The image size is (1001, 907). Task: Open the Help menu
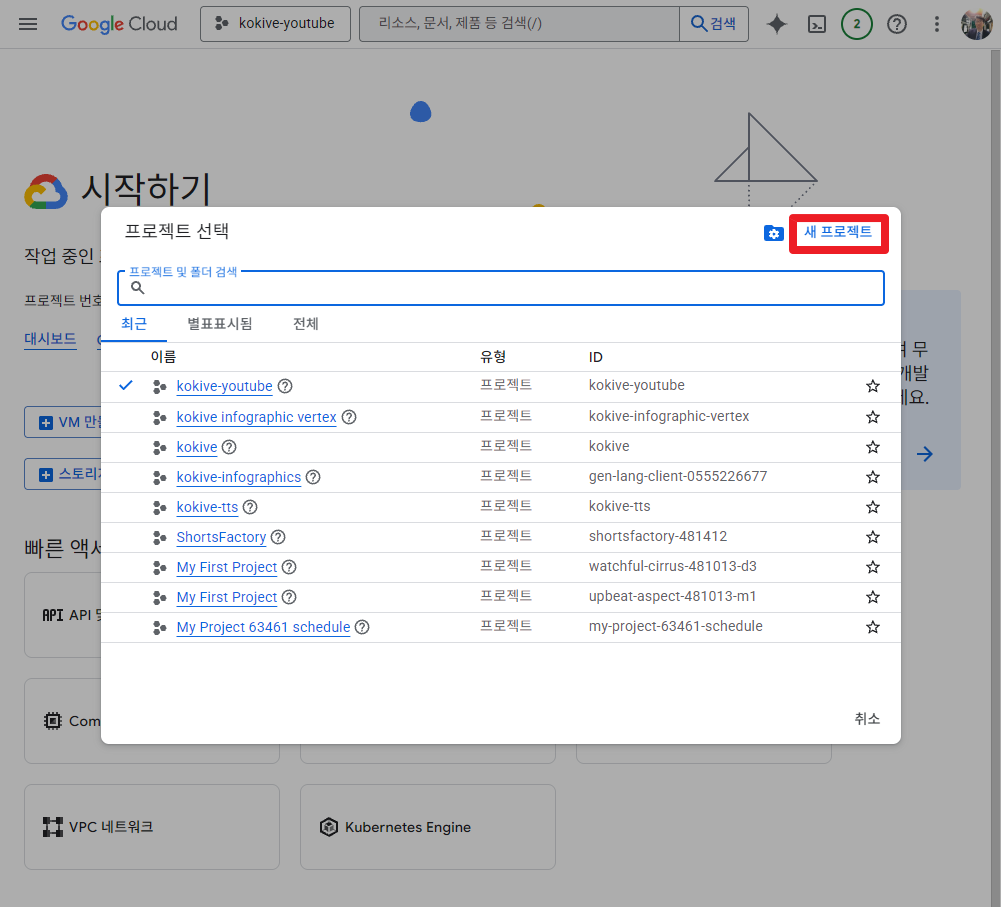[x=897, y=23]
